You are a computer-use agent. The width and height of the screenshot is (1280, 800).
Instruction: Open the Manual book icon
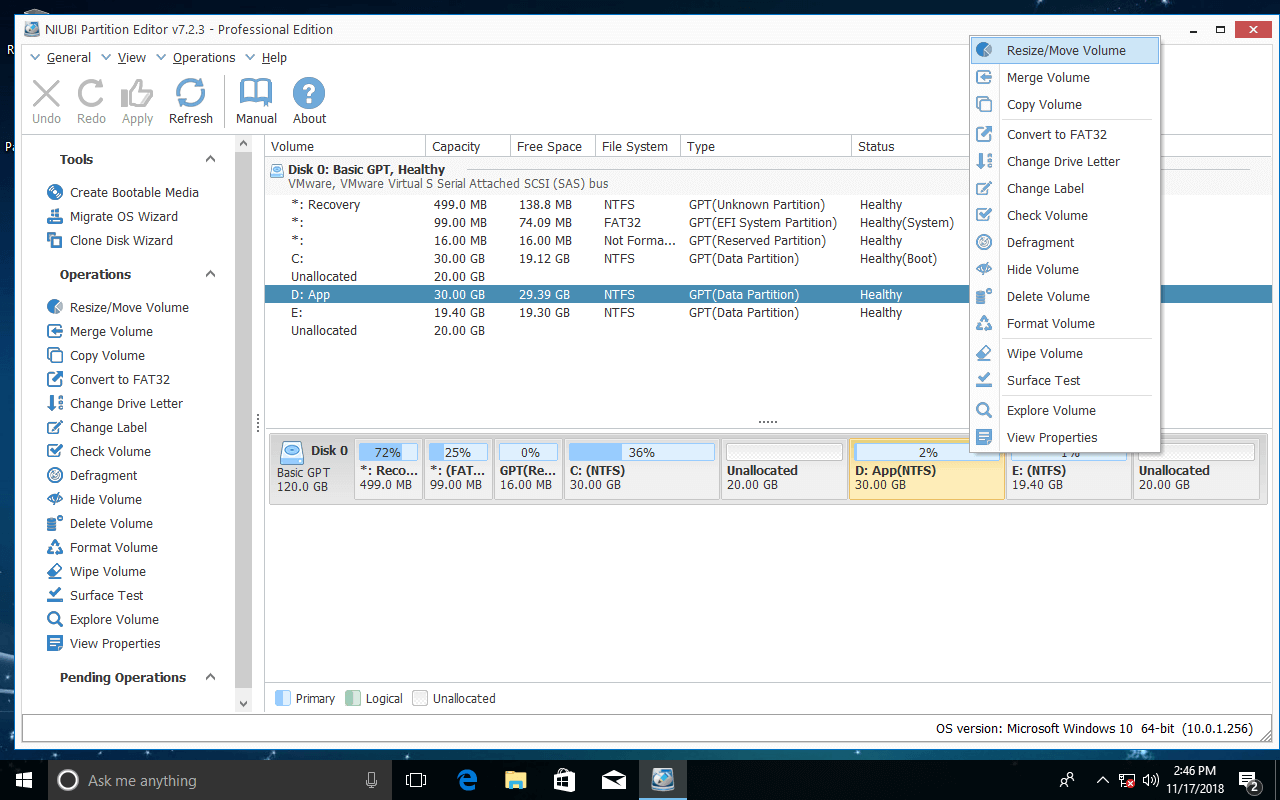(x=256, y=102)
